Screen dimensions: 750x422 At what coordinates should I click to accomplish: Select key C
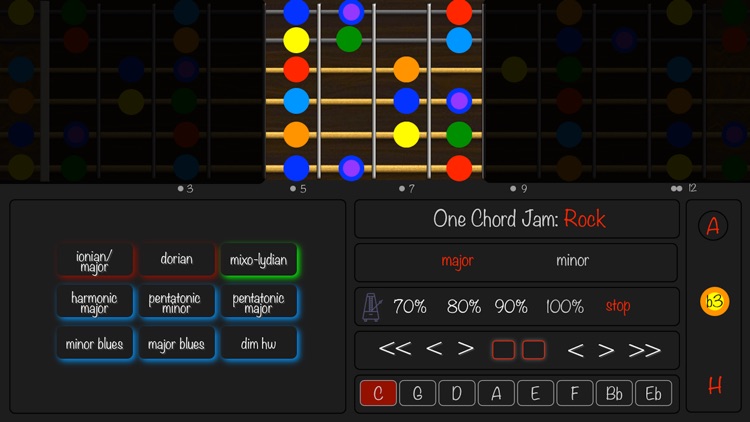(378, 393)
